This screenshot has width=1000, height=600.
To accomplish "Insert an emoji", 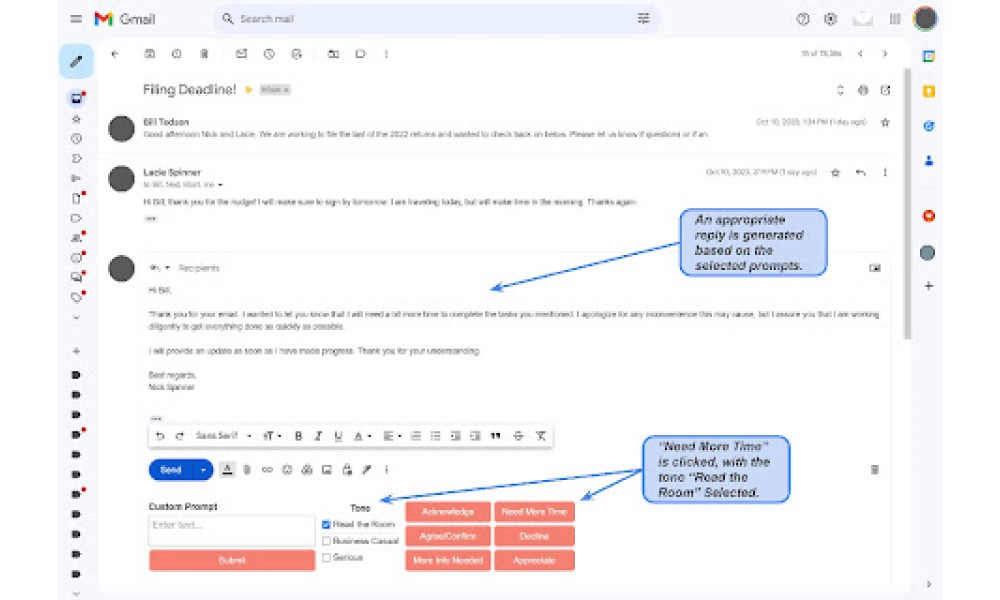I will click(x=287, y=470).
